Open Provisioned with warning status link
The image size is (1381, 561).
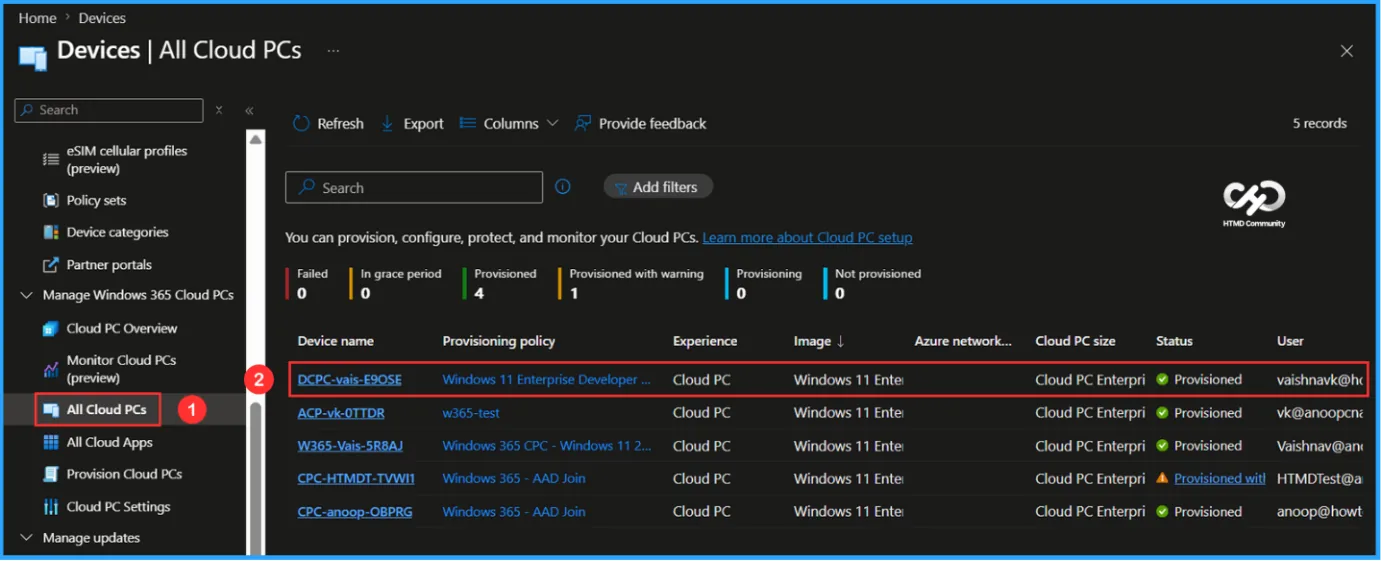click(1220, 479)
